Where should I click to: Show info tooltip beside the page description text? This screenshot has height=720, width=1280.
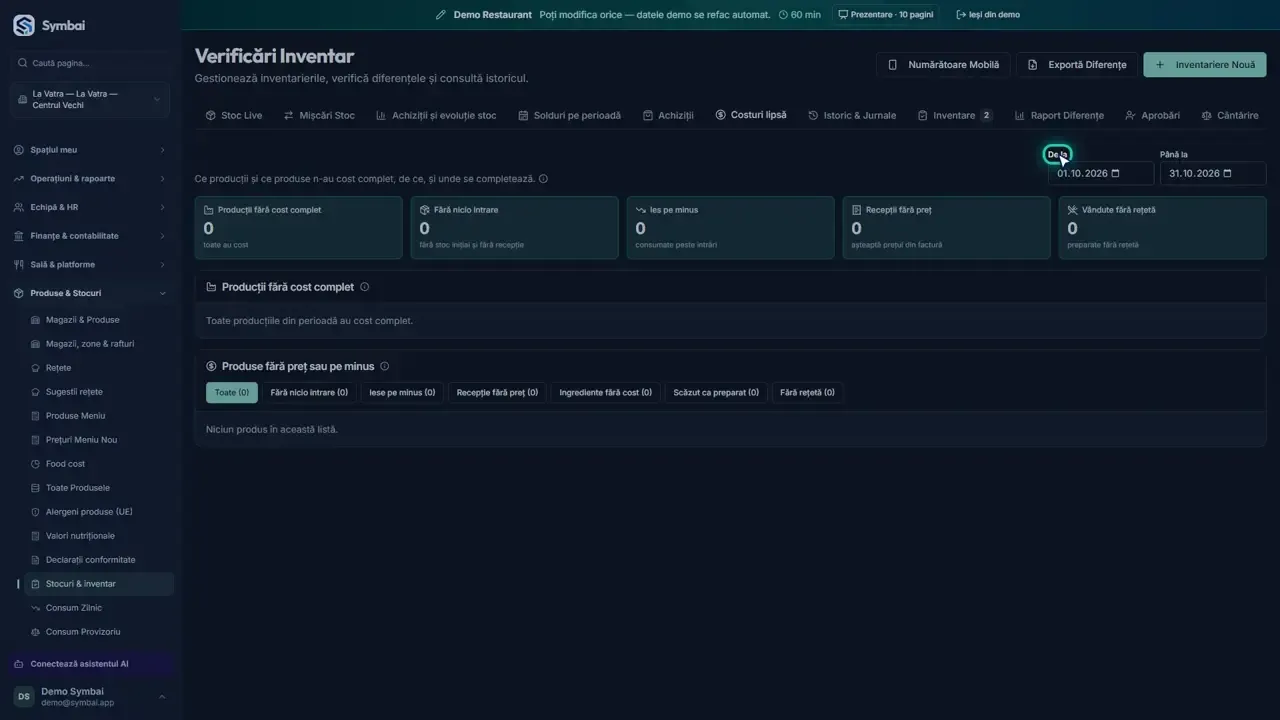click(543, 179)
